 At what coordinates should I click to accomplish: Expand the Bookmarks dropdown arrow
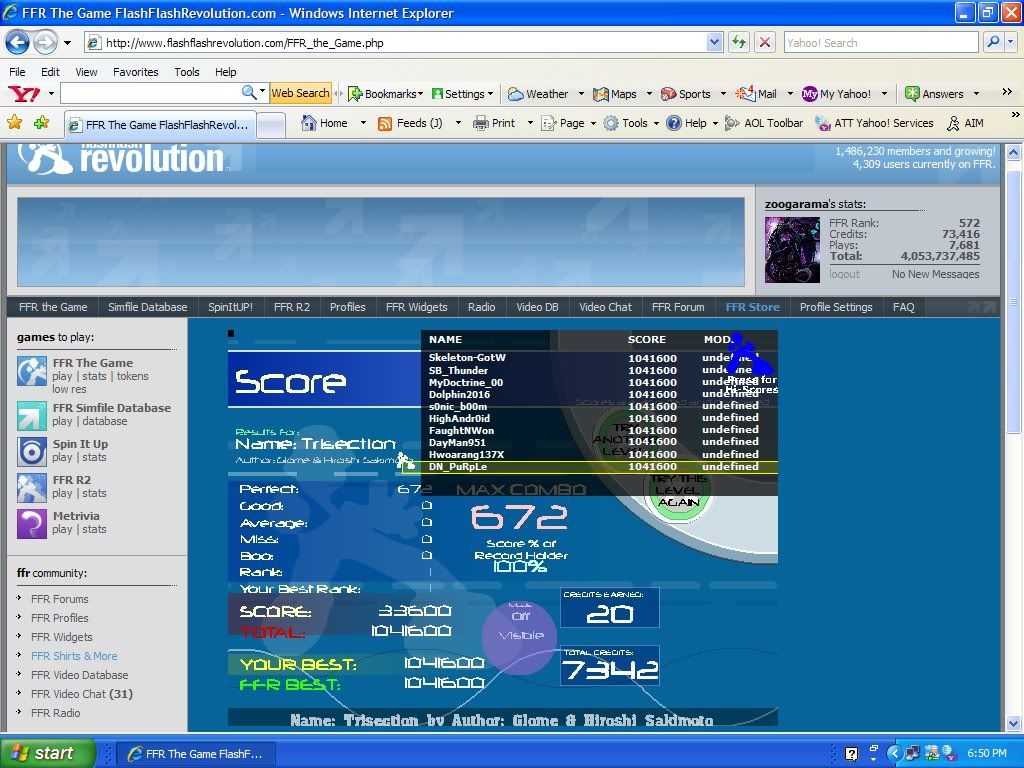421,94
